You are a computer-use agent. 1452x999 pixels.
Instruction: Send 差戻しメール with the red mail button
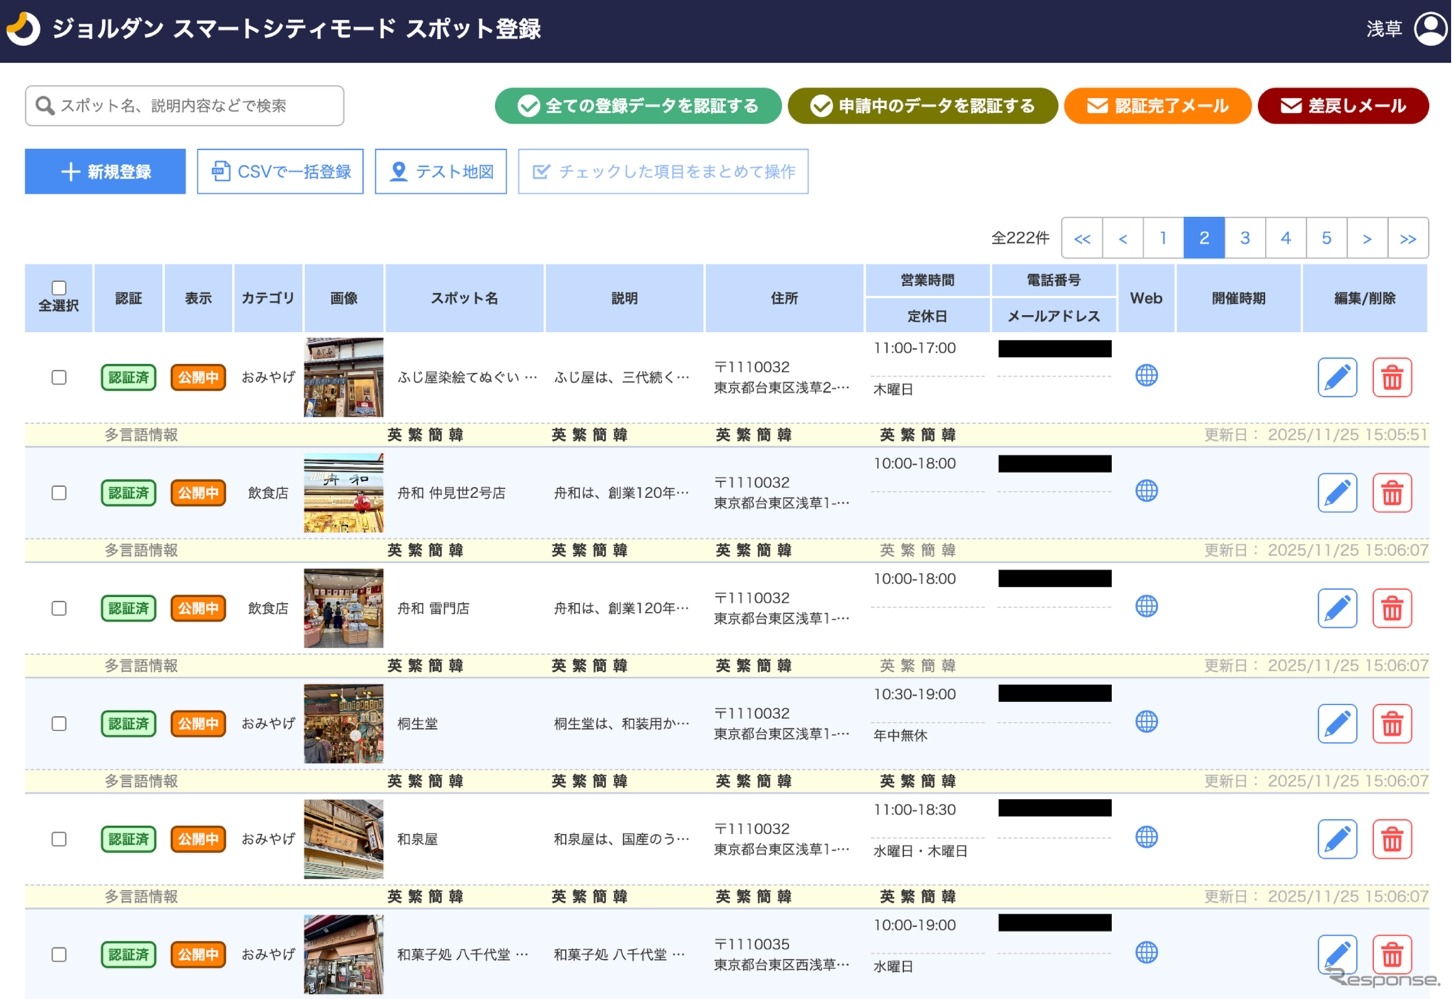point(1343,105)
